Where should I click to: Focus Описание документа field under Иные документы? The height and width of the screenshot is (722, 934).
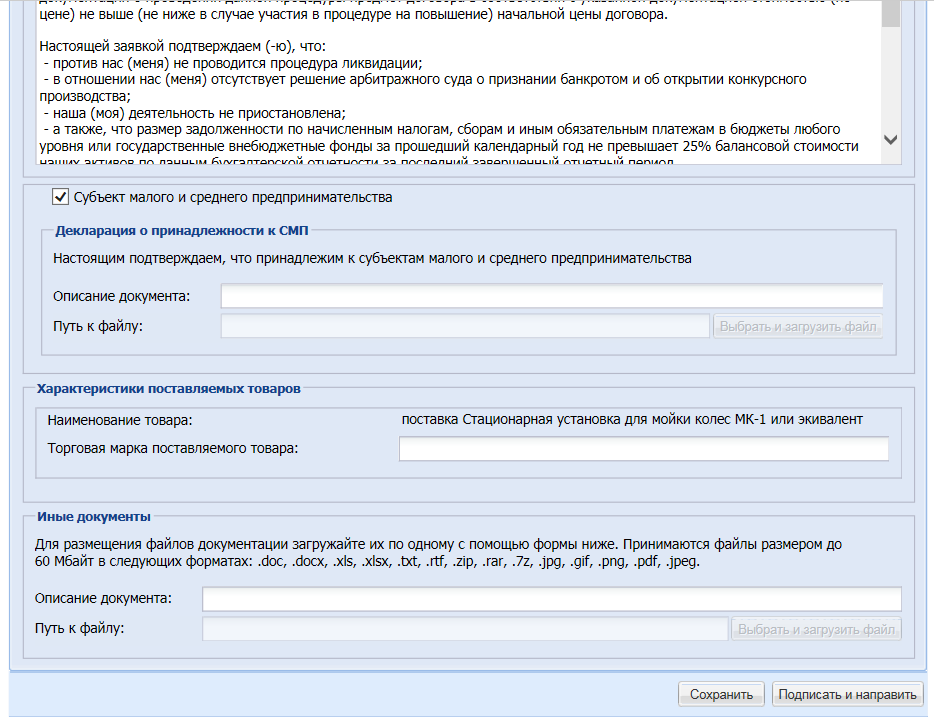[551, 598]
